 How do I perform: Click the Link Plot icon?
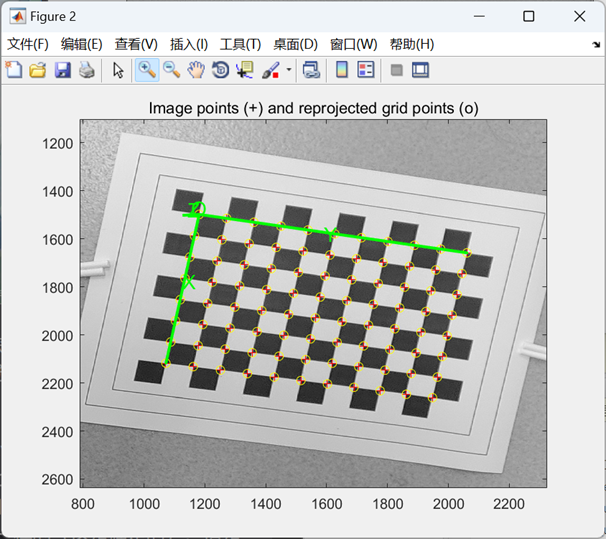click(x=311, y=70)
